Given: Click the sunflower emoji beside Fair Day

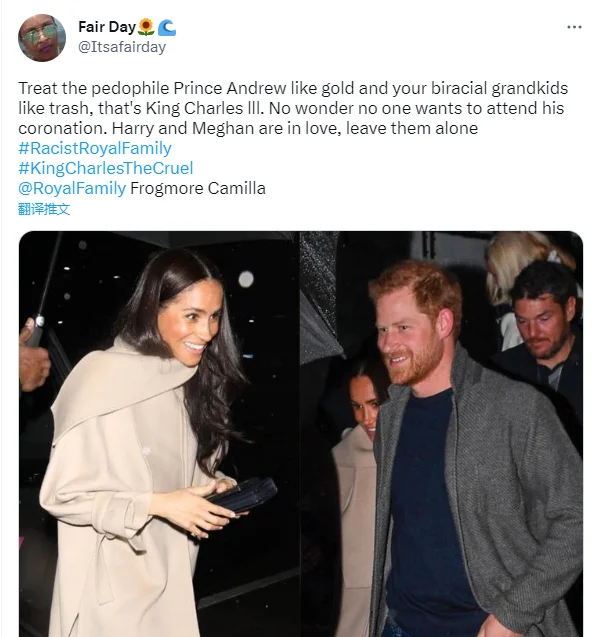Looking at the screenshot, I should tap(146, 27).
